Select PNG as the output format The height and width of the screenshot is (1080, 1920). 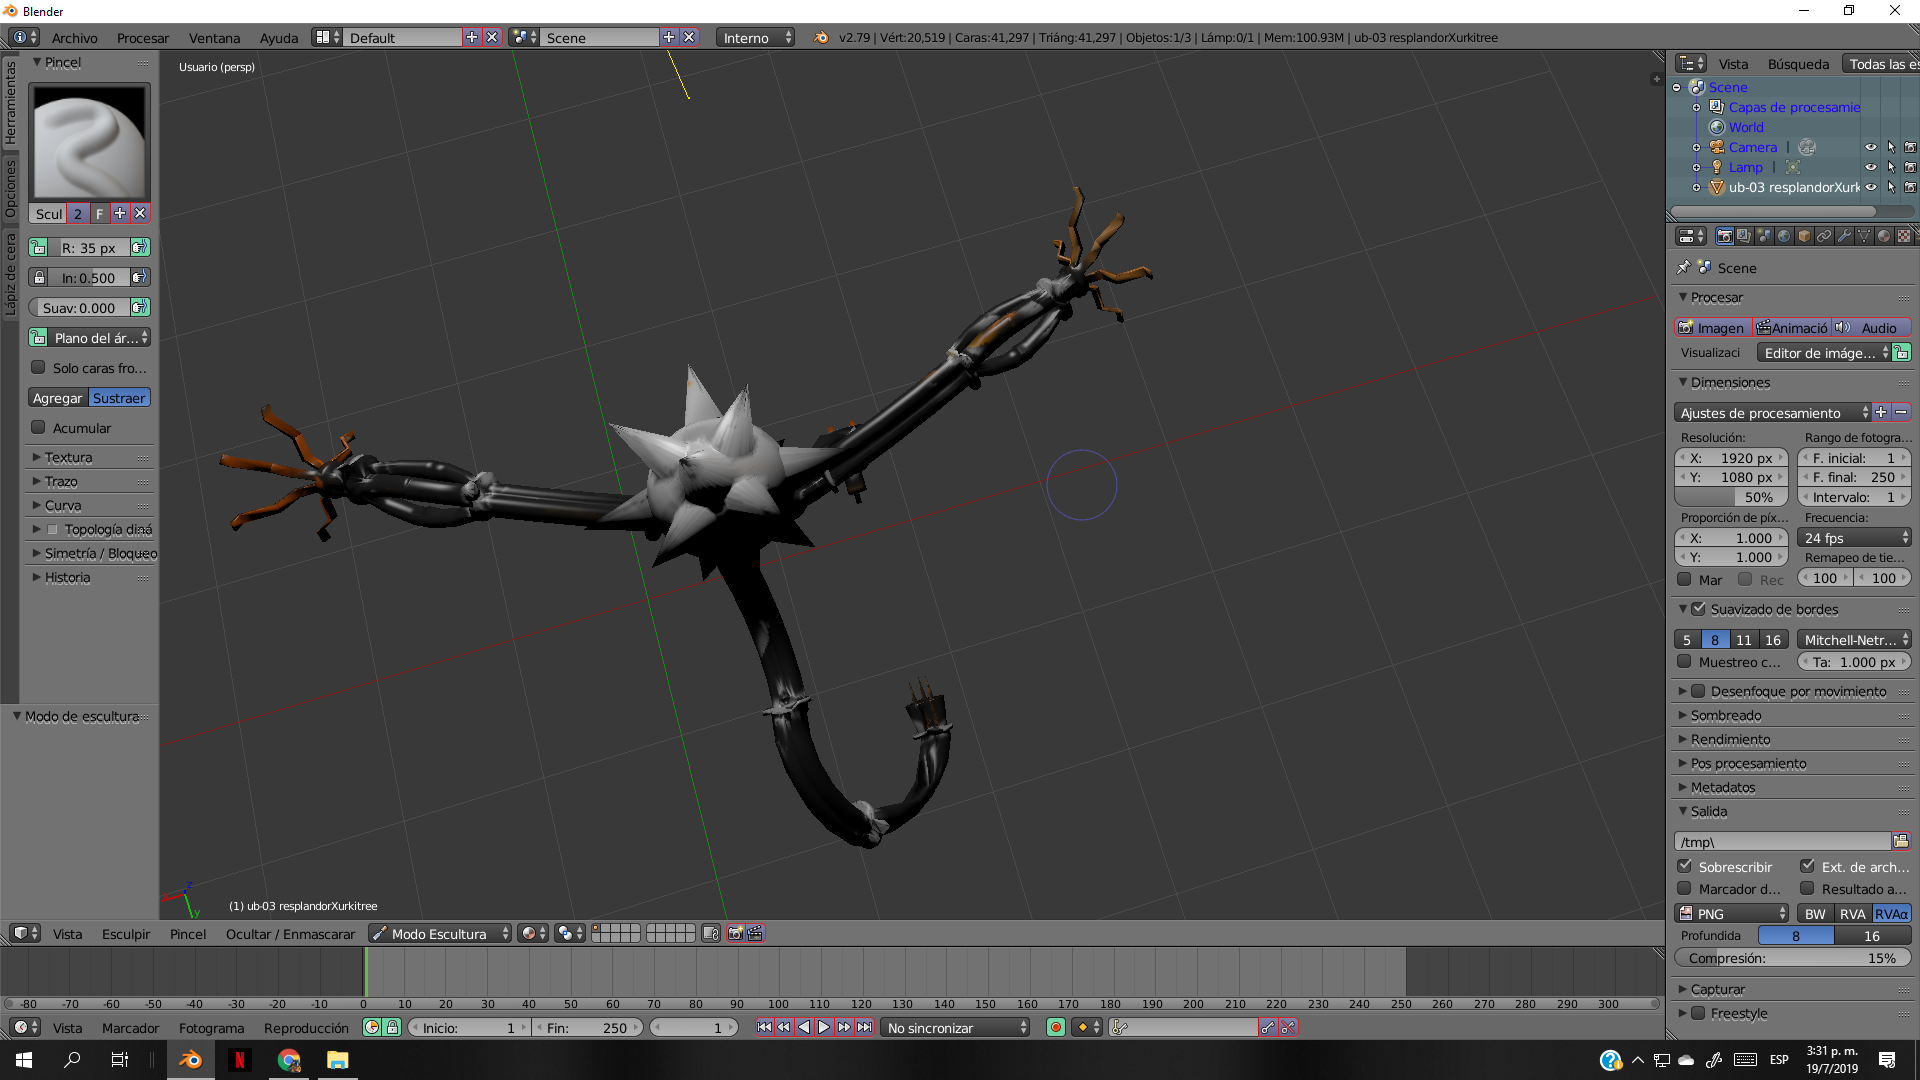point(1731,913)
